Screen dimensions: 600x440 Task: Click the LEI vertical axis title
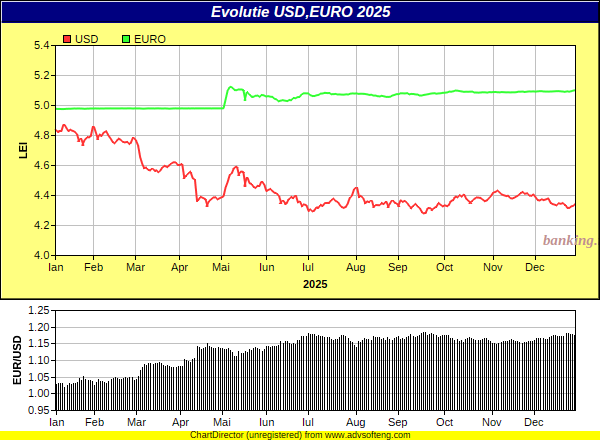[x=23, y=150]
